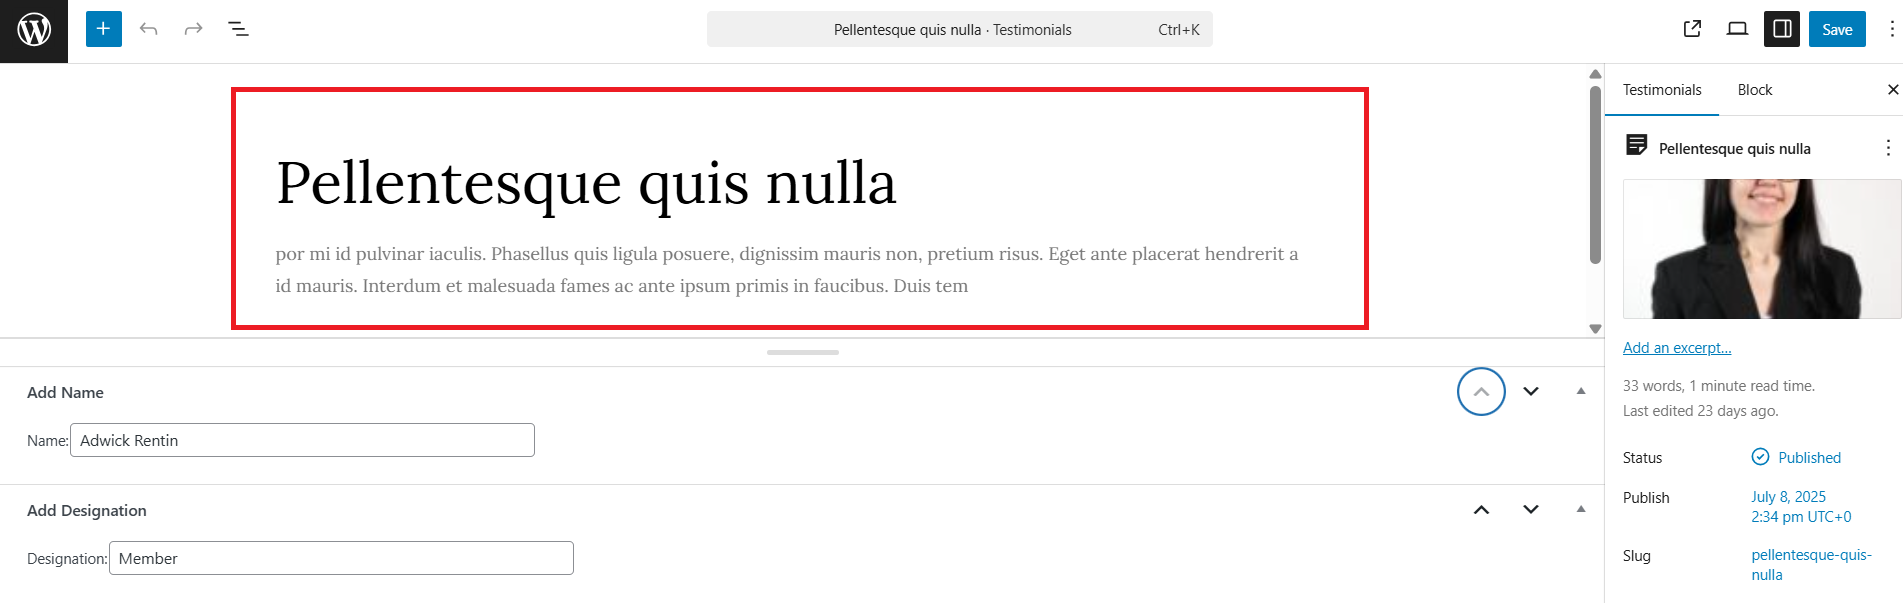Click the editor canvas vertical scrollbar thumb
1903x603 pixels.
click(x=1595, y=175)
